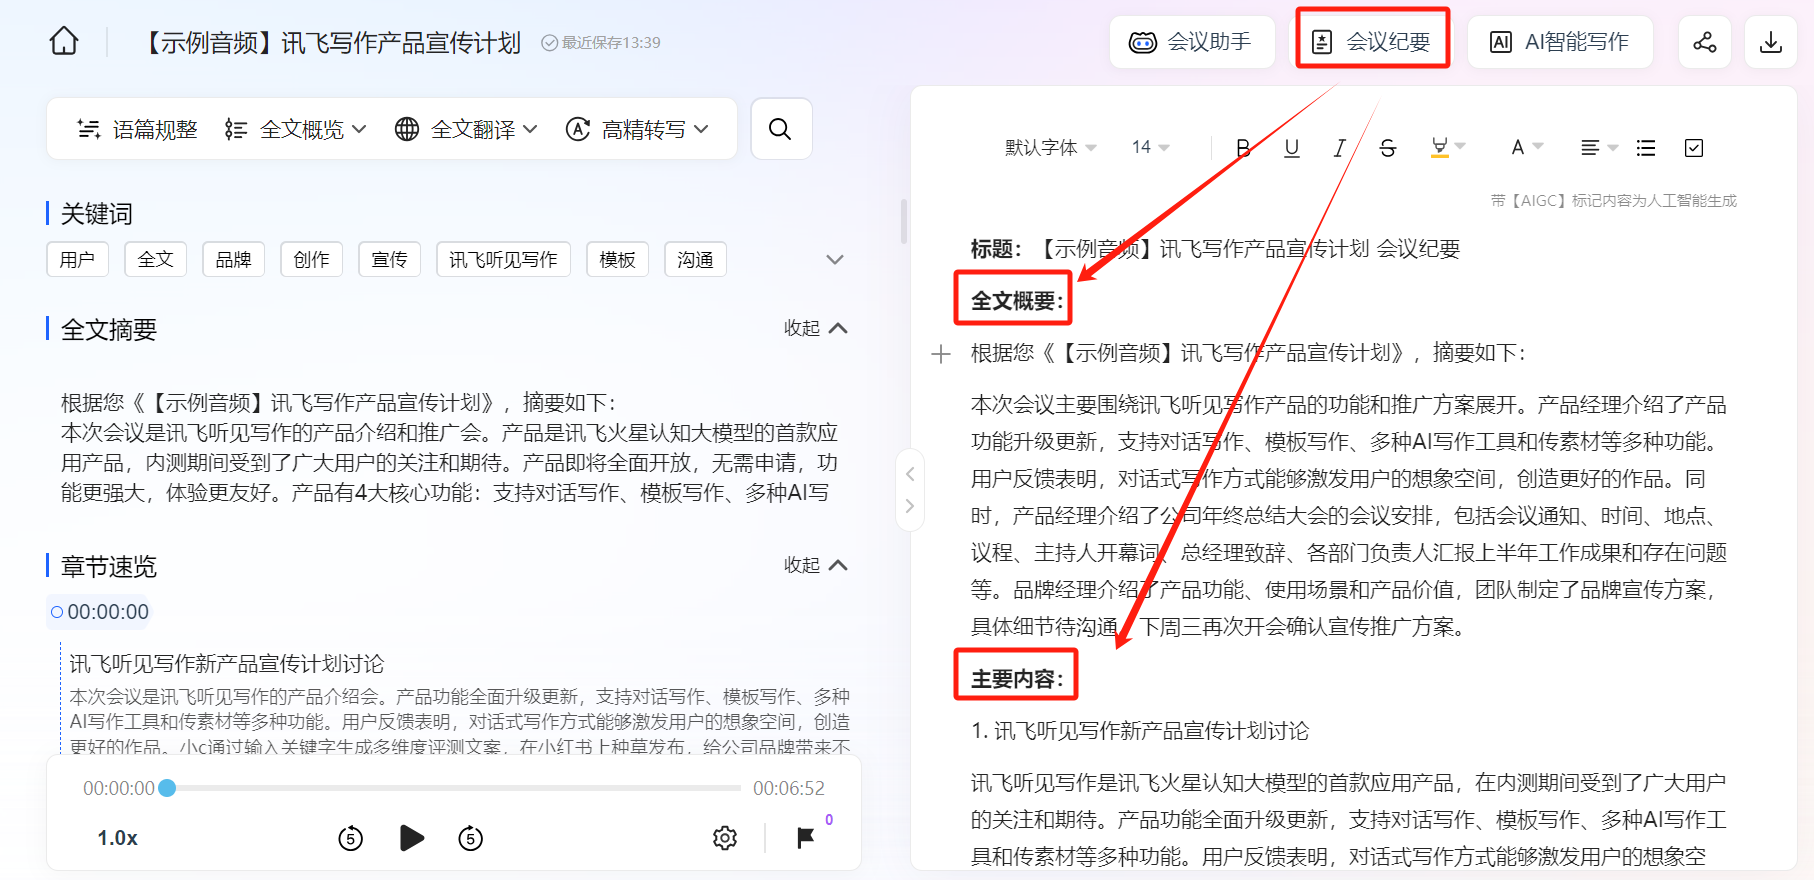Click the plus icon beside summary paragraph
Screen dimensions: 1814x880
click(941, 354)
